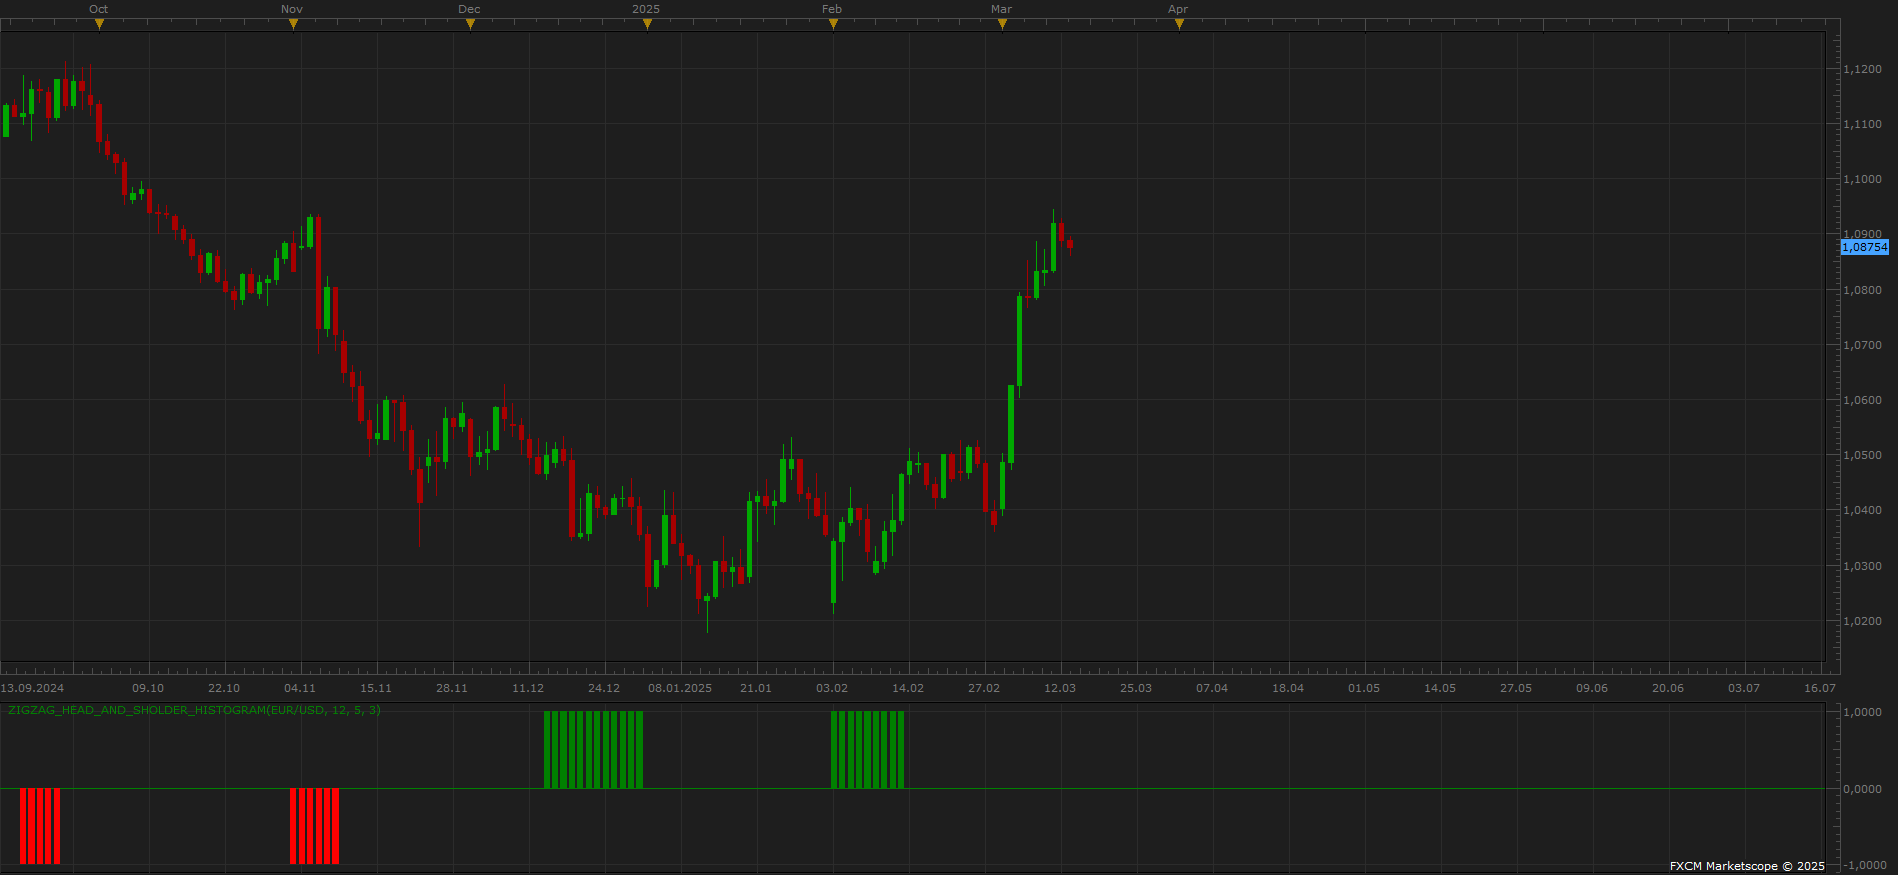1898x875 pixels.
Task: Click the latest red candle at chart's right edge
Action: (1070, 244)
